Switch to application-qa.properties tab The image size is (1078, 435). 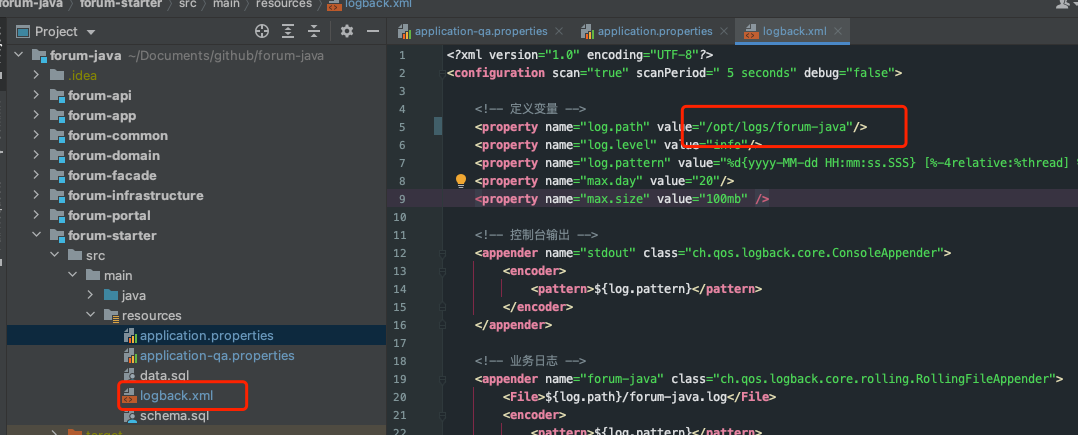tap(481, 31)
